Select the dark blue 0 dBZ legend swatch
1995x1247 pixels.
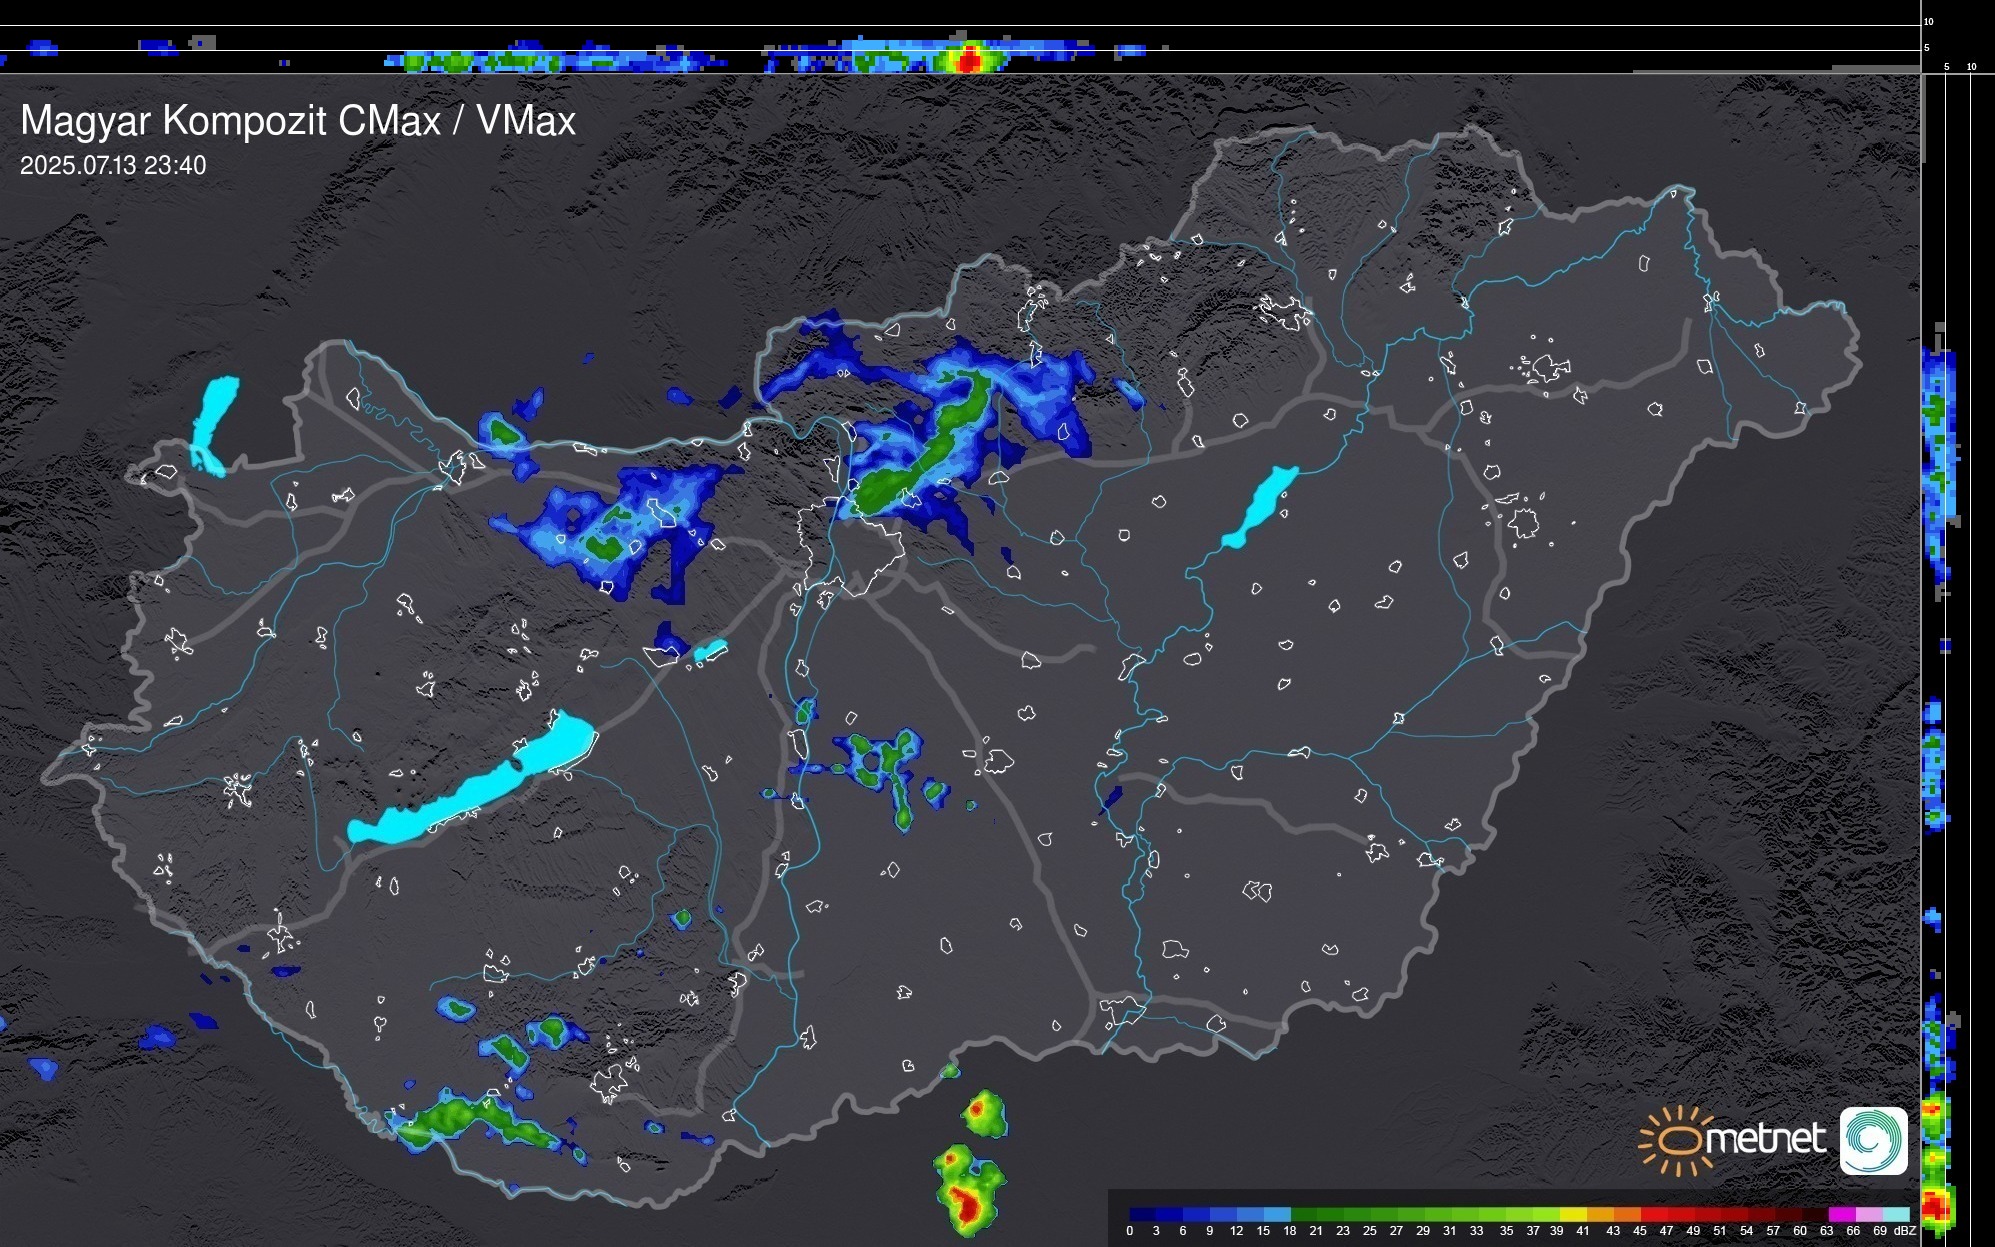tap(1143, 1214)
